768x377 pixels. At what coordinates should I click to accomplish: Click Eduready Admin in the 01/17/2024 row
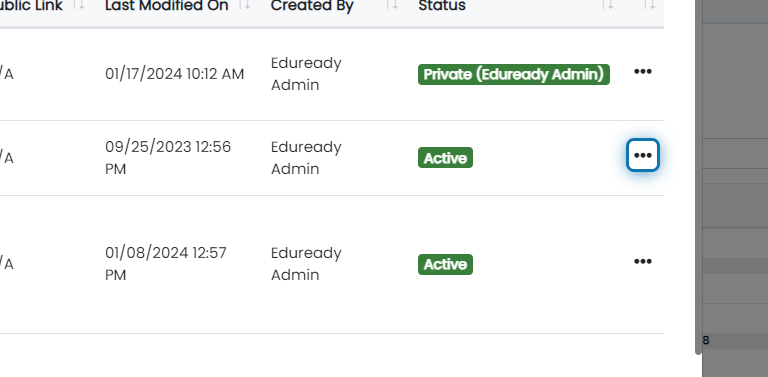306,74
